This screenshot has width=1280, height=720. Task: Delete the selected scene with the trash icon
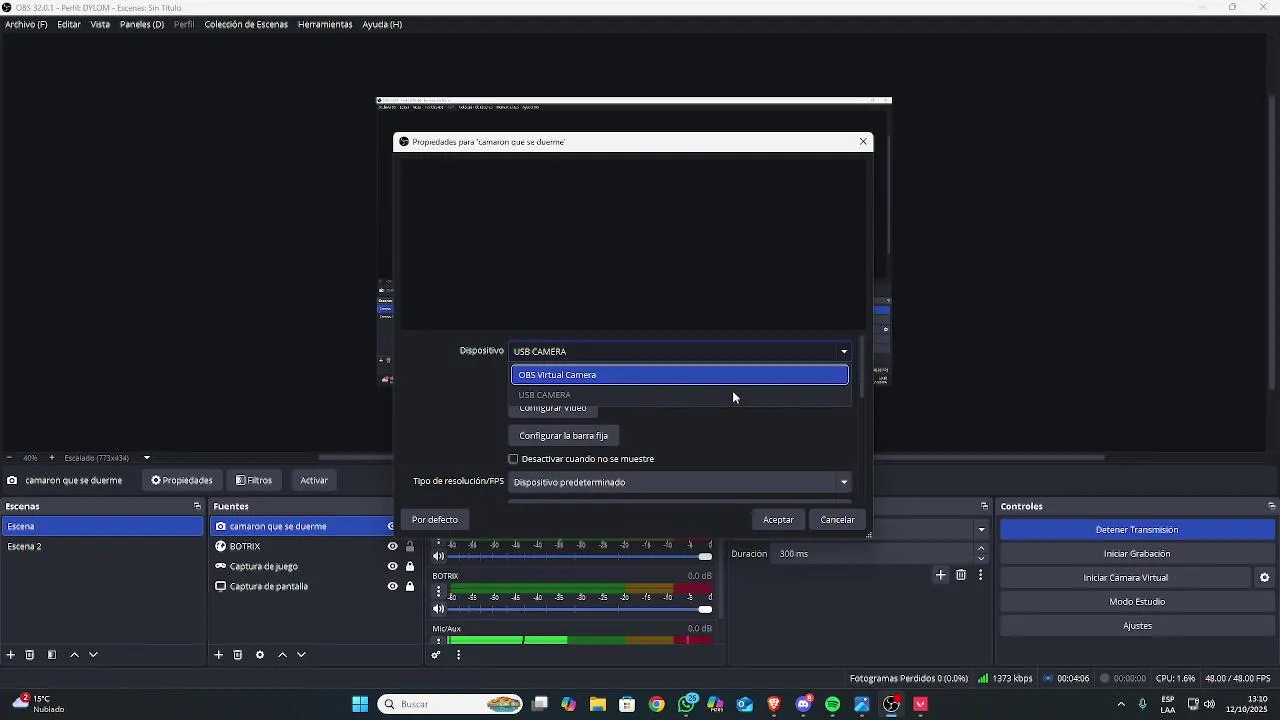point(30,655)
